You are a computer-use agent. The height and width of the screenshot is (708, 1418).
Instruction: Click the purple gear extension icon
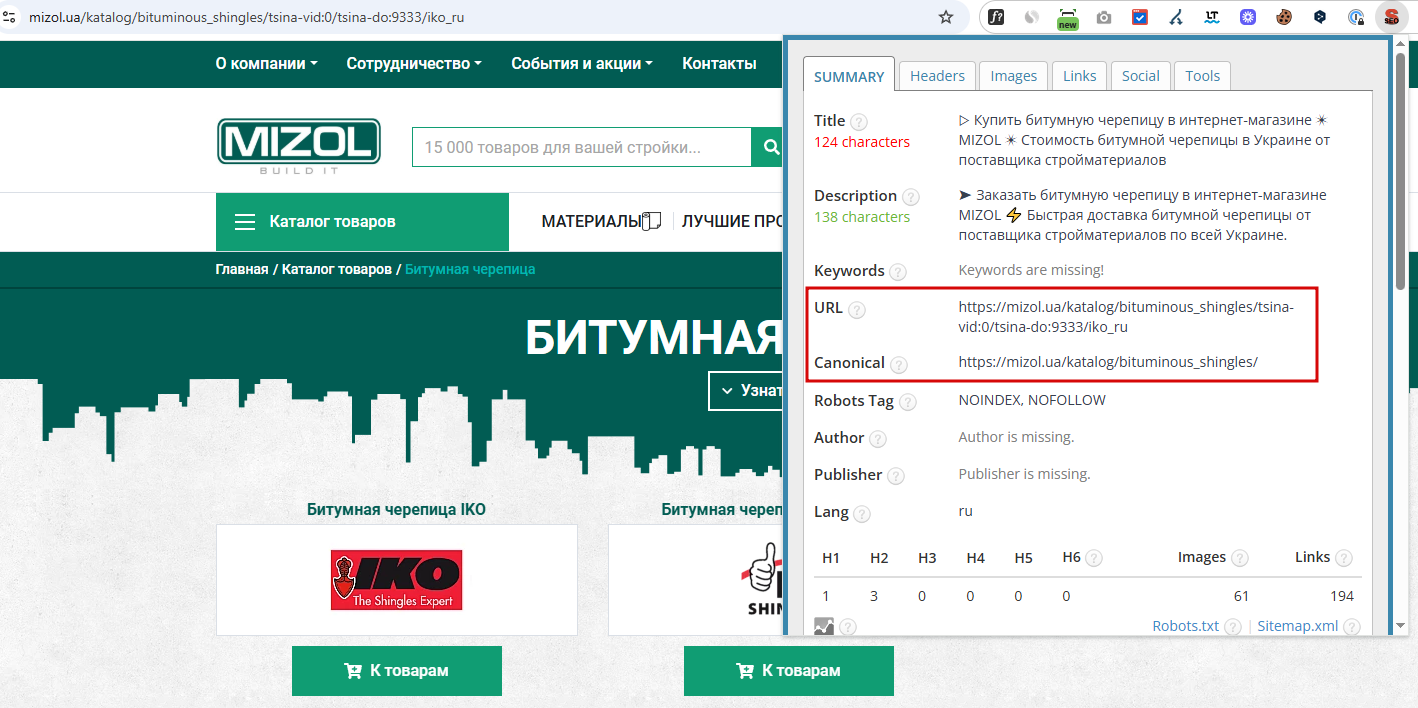coord(1248,17)
